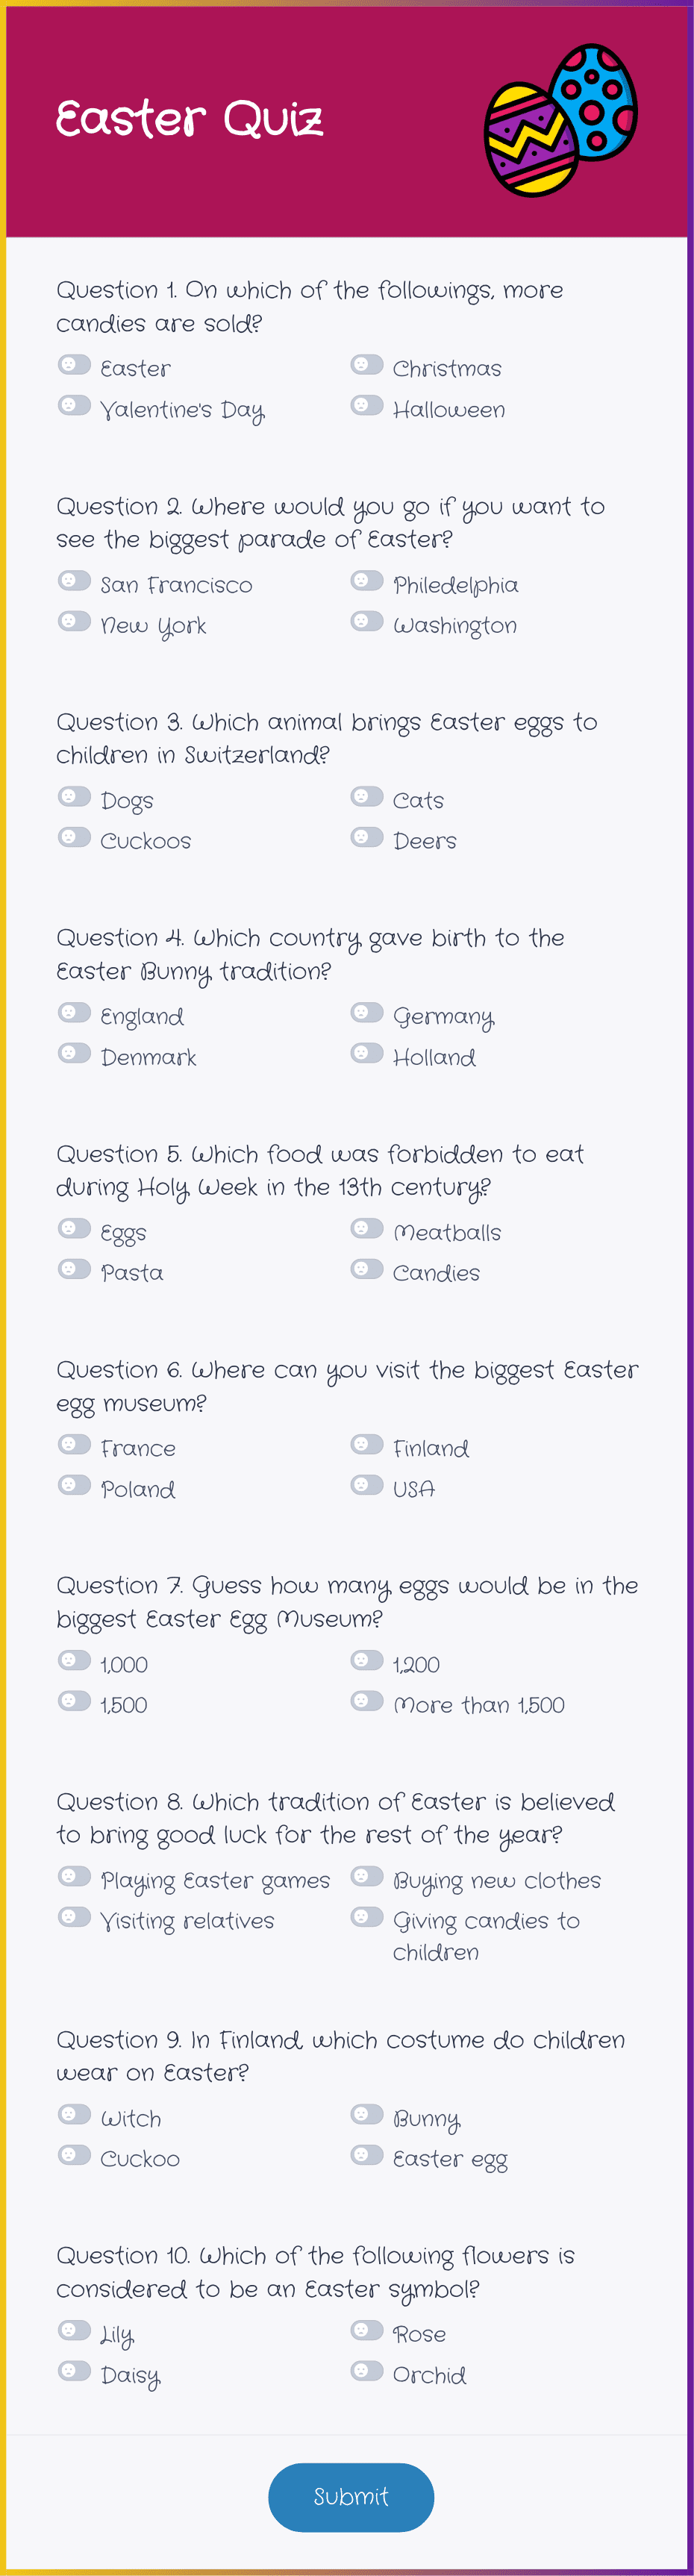Choose Halloween for question 1
Screen dimensions: 694x2576
pos(367,405)
